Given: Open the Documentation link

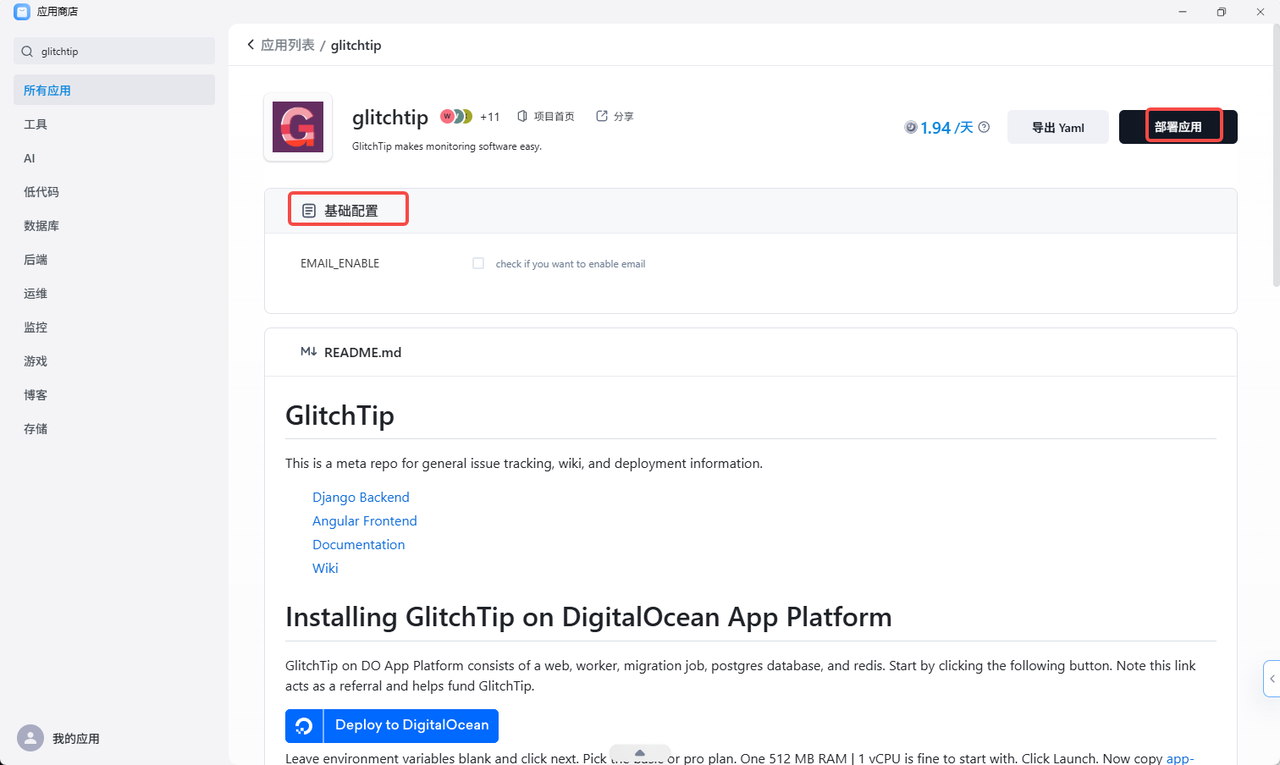Looking at the screenshot, I should click(x=358, y=545).
